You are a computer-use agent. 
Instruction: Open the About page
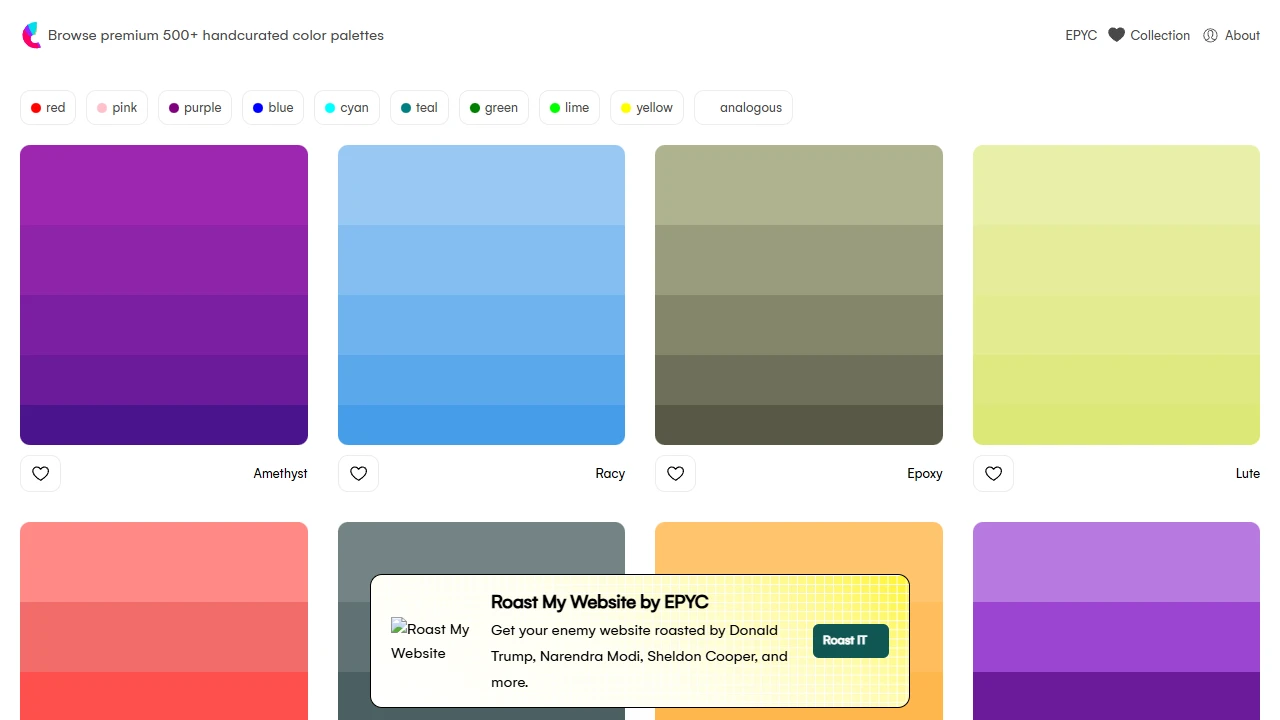point(1243,35)
